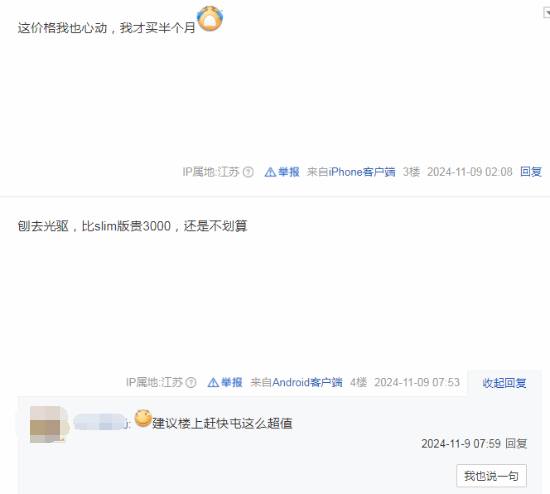550x494 pixels.
Task: Open the Android客户端 link
Action: pos(307,382)
